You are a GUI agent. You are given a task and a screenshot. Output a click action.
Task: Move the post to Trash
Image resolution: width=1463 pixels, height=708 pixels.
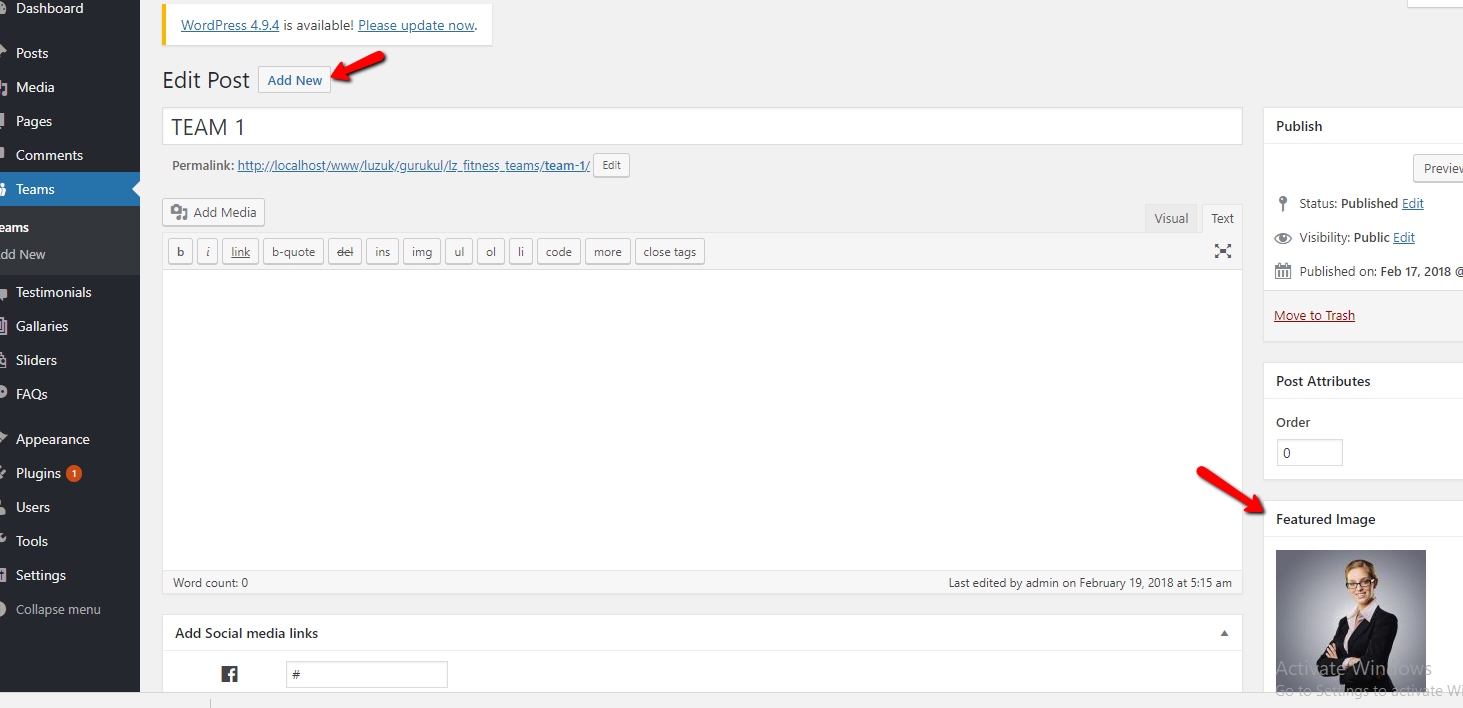tap(1314, 315)
